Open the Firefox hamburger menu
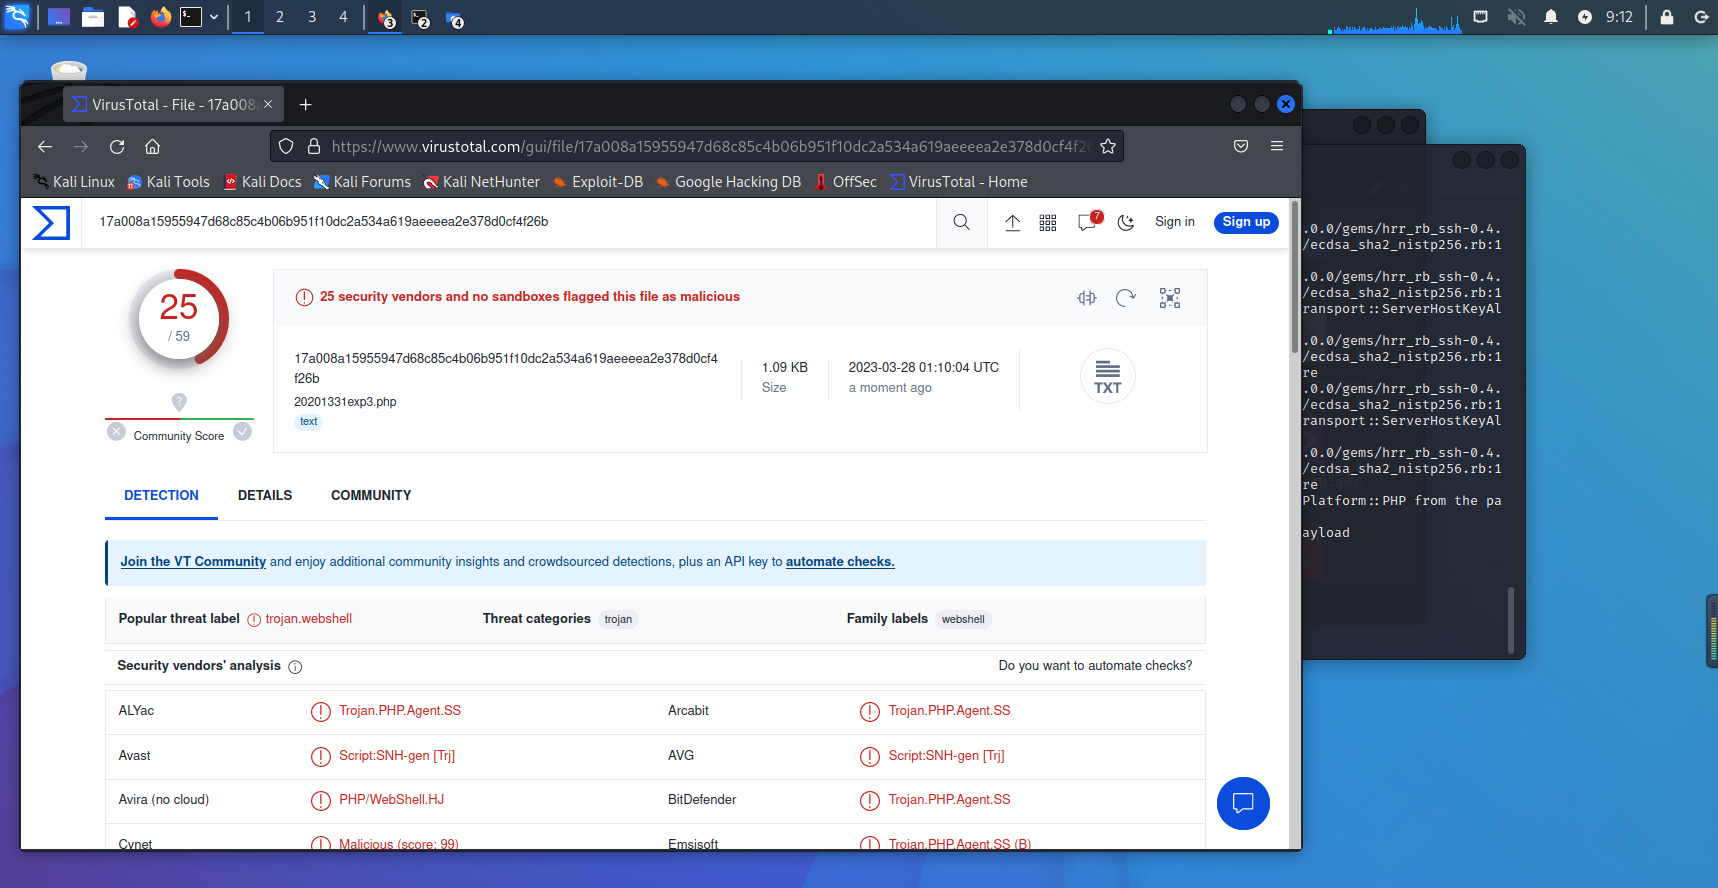 [1277, 147]
